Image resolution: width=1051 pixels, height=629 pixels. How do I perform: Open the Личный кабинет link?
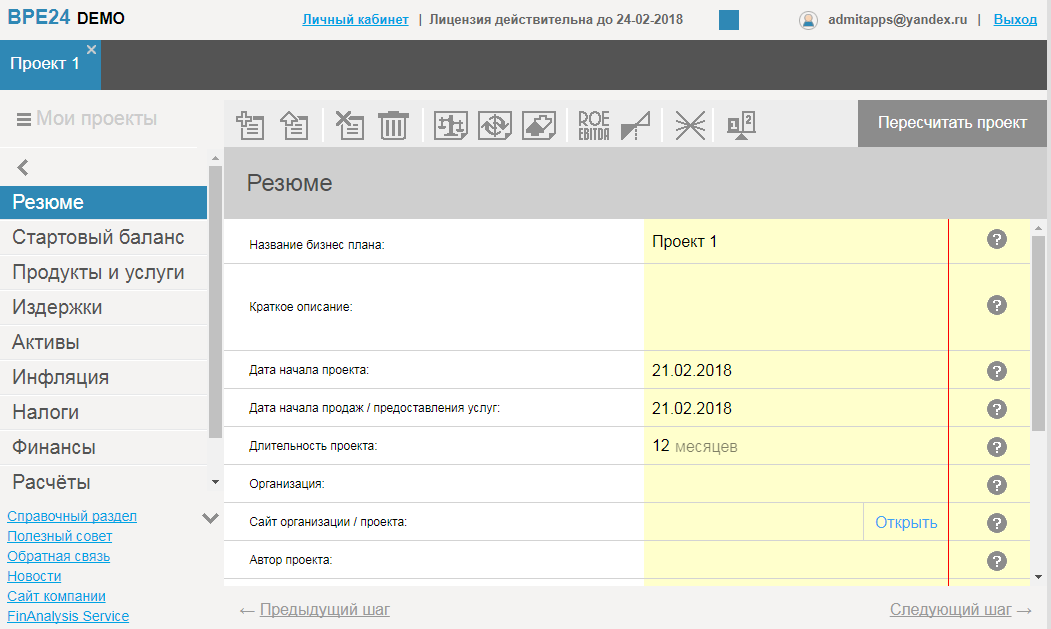click(355, 19)
